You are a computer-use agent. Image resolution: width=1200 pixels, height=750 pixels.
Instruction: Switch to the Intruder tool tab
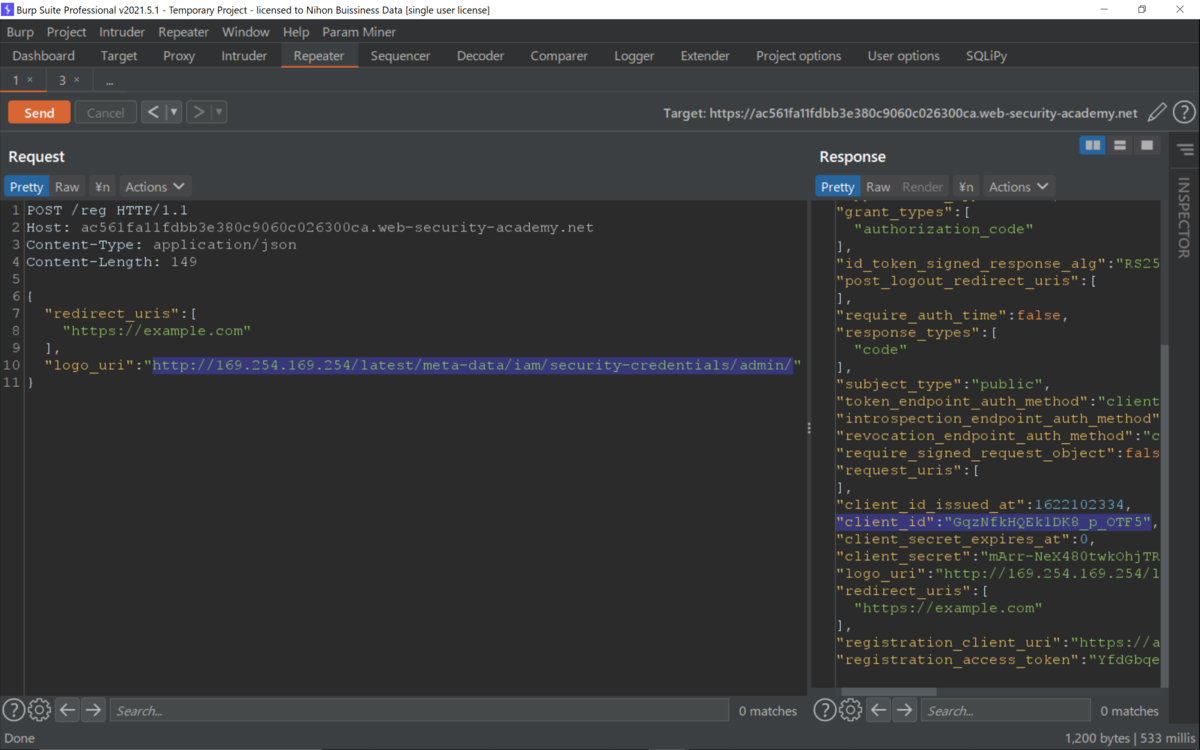pos(244,56)
